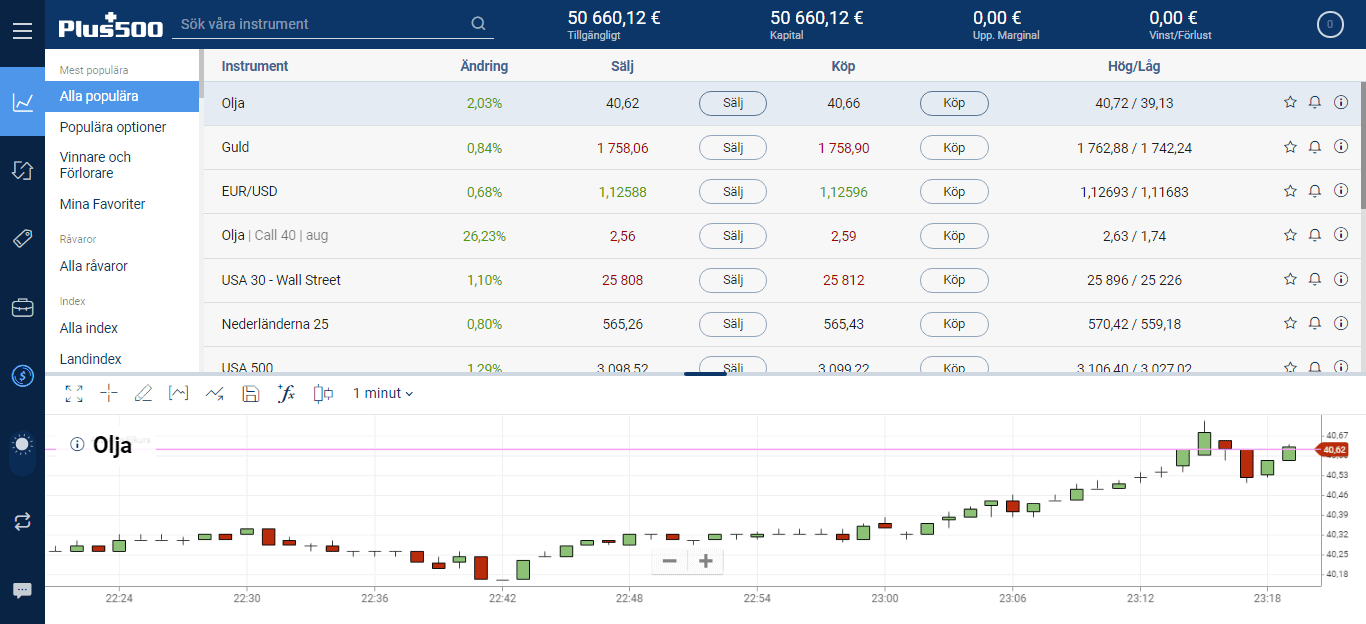
Task: Select the crosshair cursor tool
Action: point(109,394)
